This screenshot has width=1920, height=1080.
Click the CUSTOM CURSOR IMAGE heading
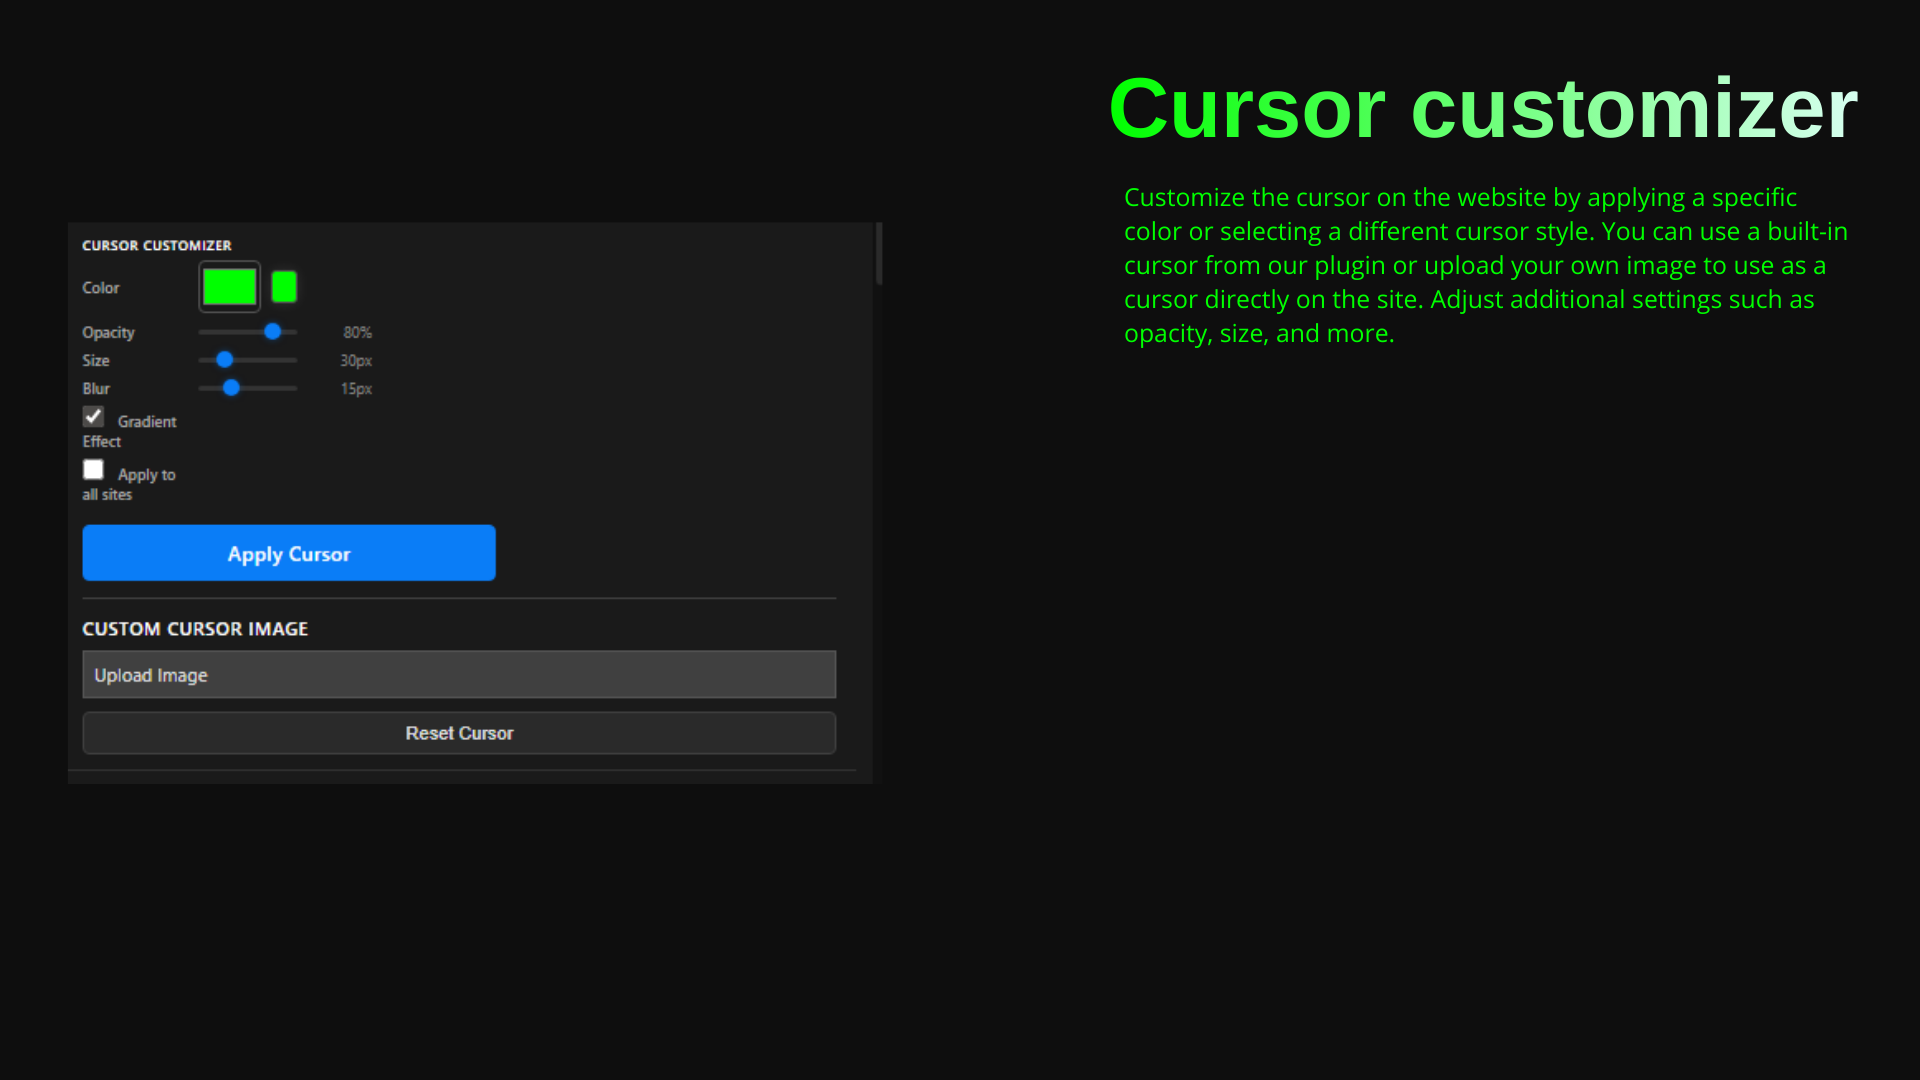[x=195, y=629]
